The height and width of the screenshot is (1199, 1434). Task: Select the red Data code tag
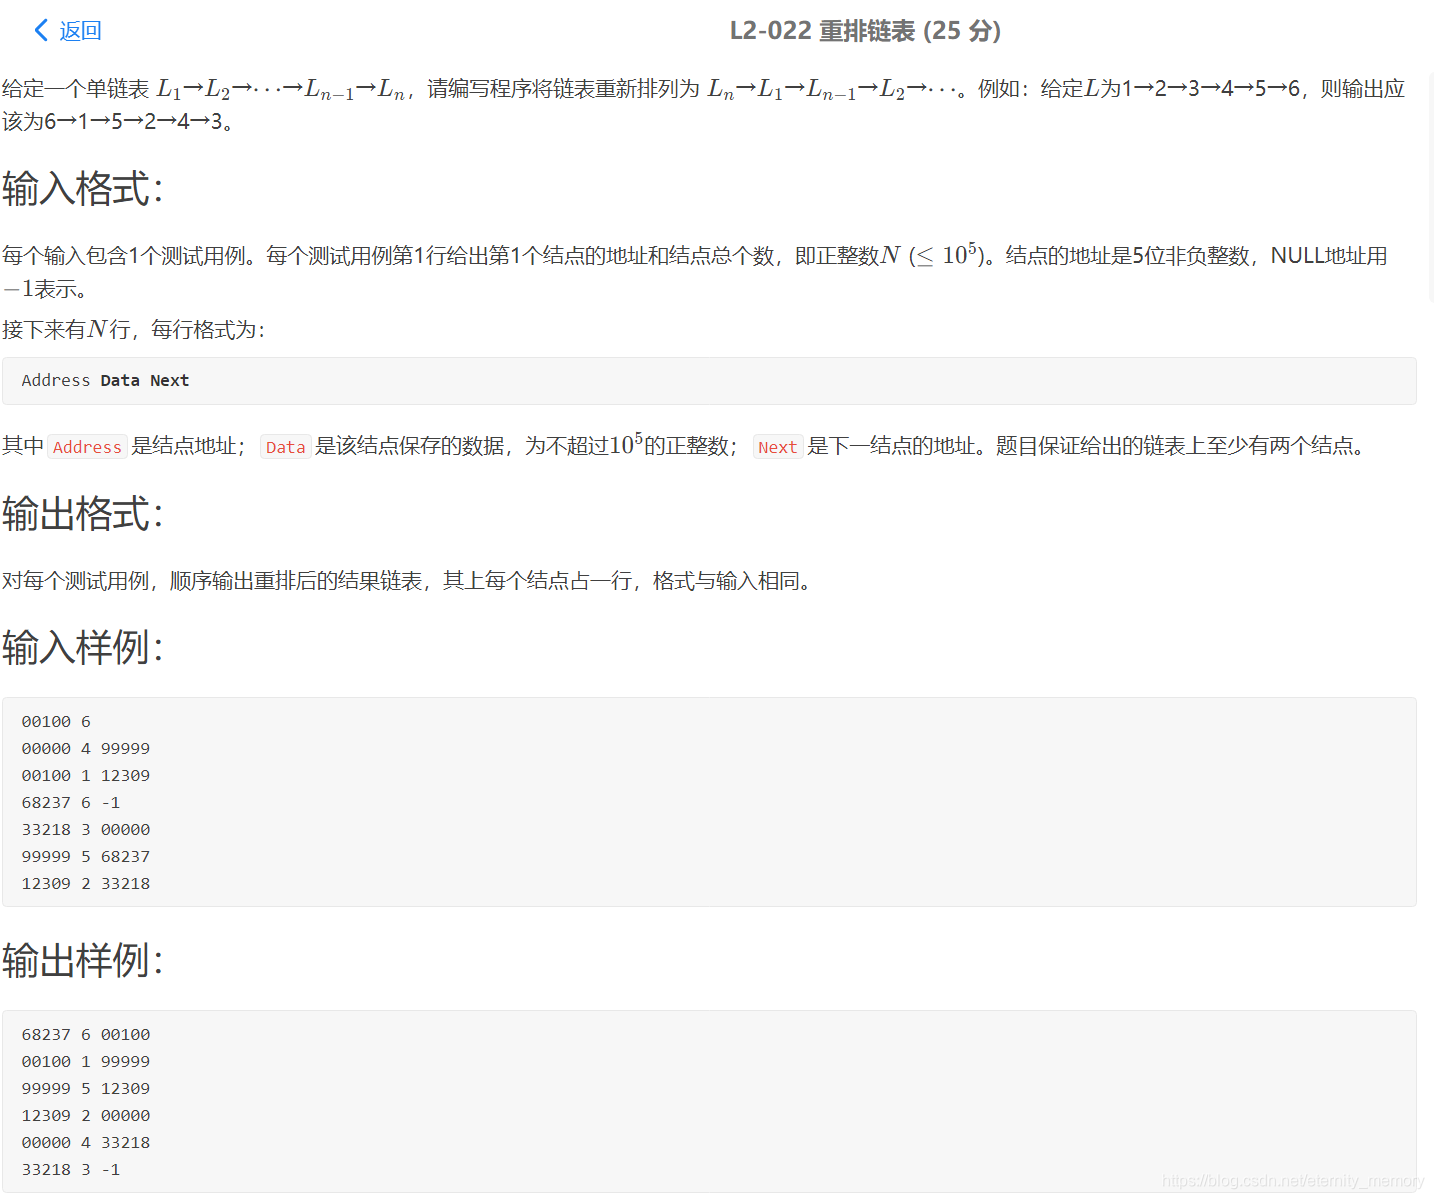pyautogui.click(x=285, y=446)
